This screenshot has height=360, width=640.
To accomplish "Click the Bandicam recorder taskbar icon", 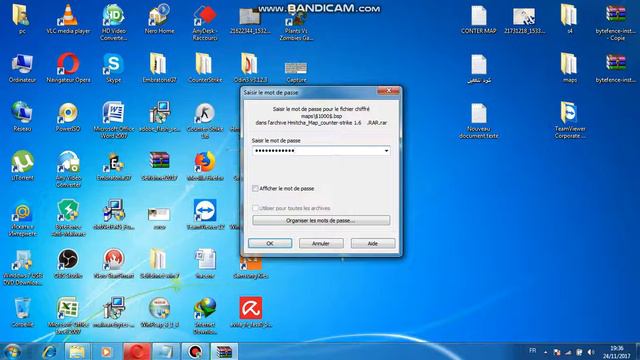I will click(x=195, y=351).
